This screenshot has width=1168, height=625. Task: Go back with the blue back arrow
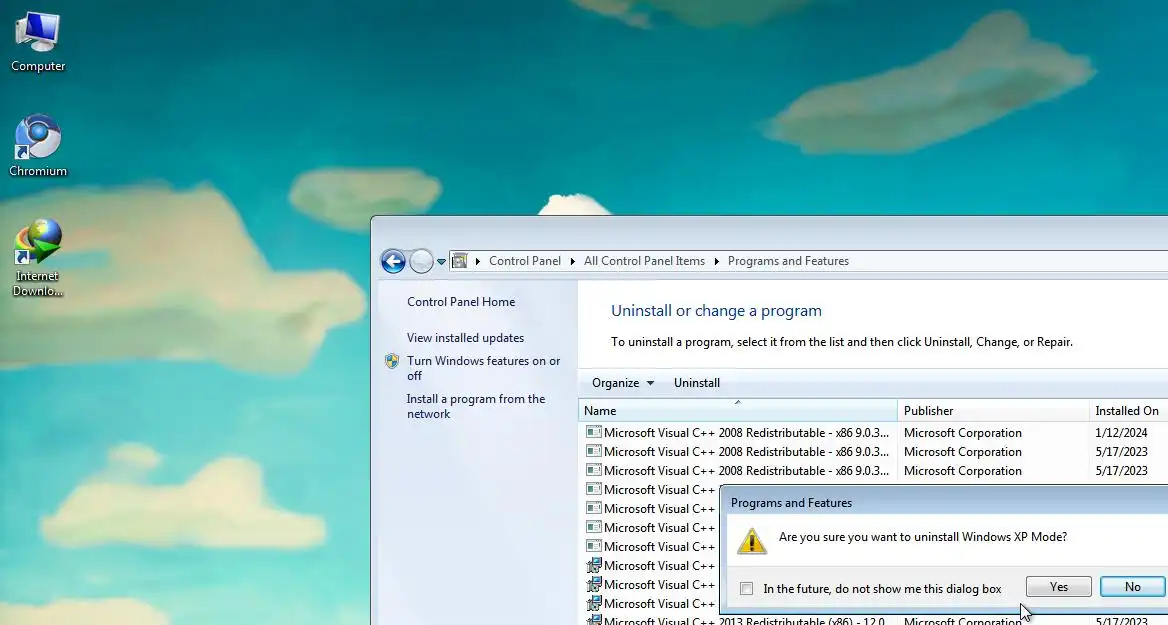click(x=393, y=261)
